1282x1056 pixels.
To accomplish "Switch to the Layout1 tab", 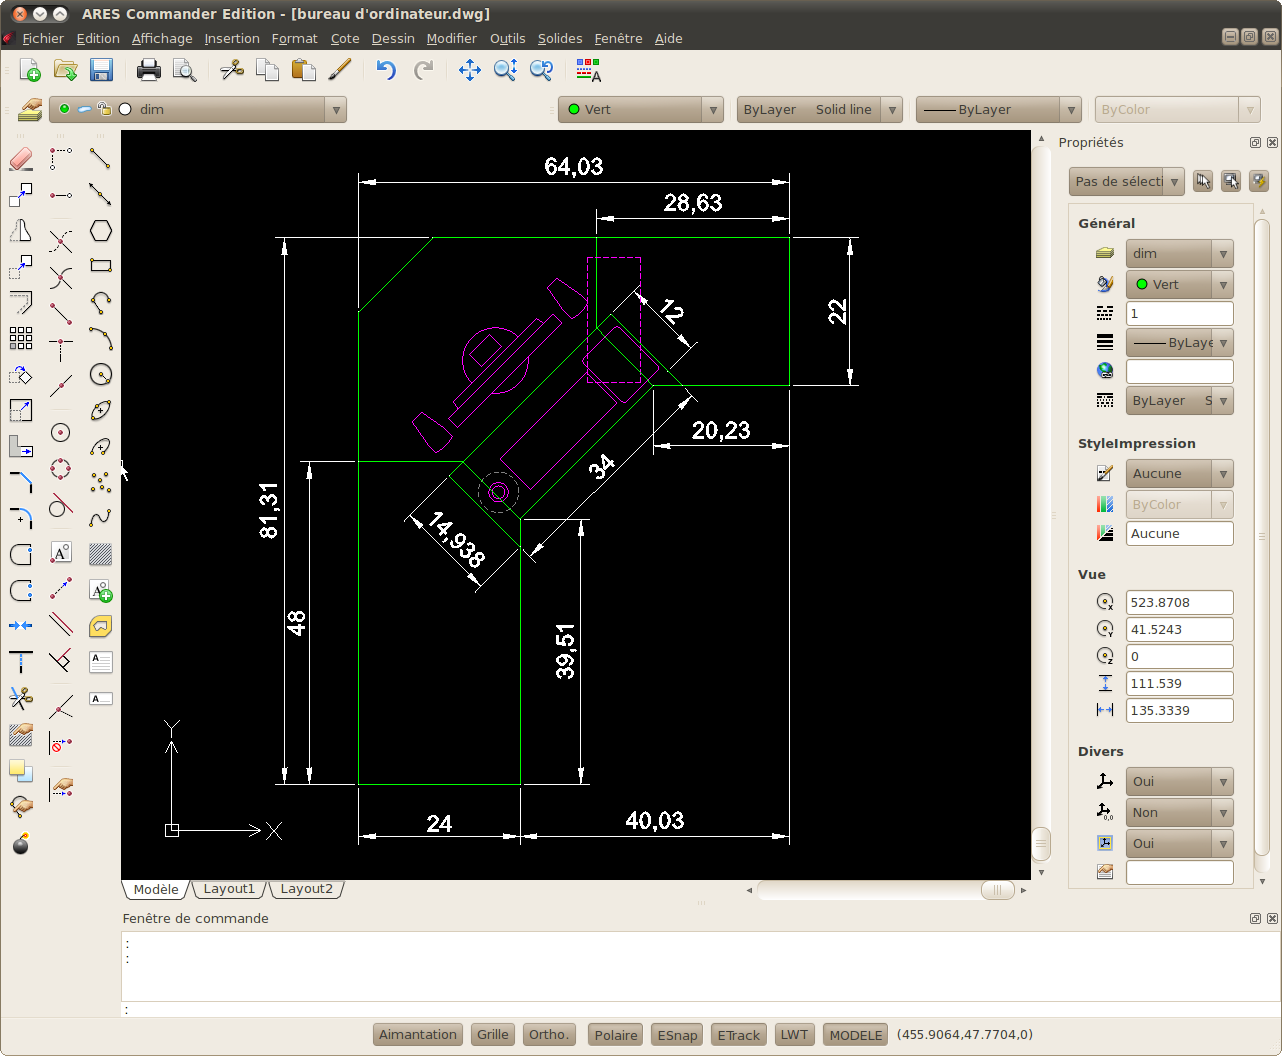I will 229,889.
